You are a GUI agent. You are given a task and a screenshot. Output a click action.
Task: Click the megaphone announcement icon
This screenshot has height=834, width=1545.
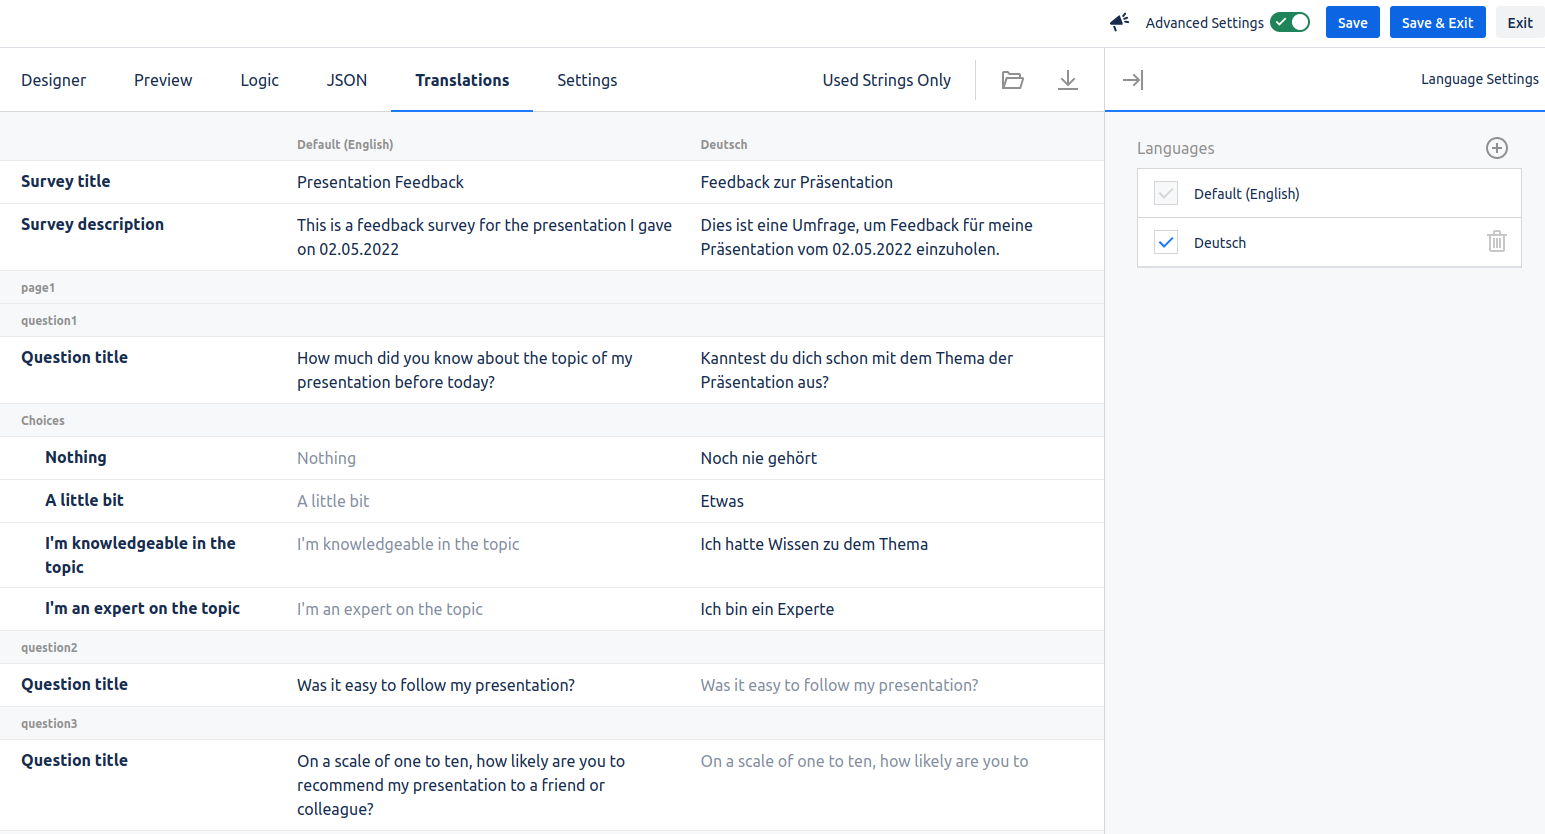[1119, 22]
